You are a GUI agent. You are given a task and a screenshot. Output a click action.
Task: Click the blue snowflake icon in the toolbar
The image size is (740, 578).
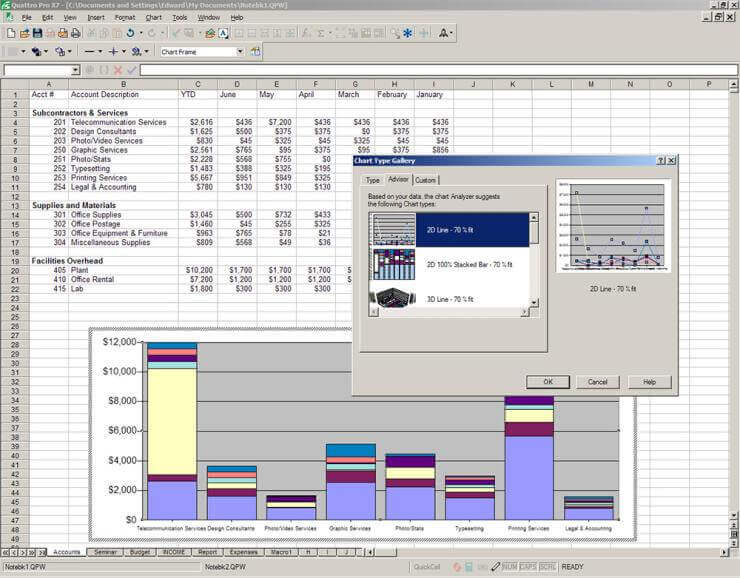[407, 33]
